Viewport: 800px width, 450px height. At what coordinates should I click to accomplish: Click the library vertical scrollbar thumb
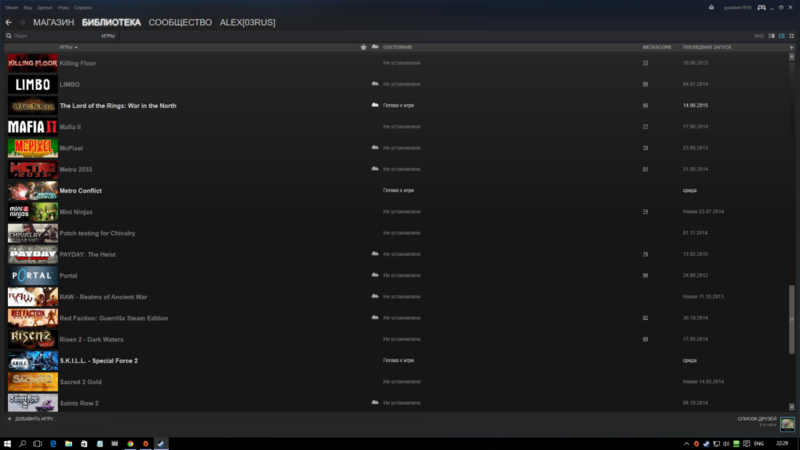[x=792, y=319]
